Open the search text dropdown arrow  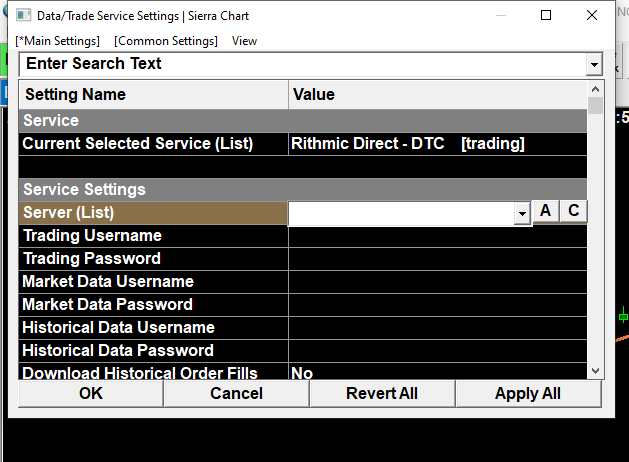click(594, 65)
